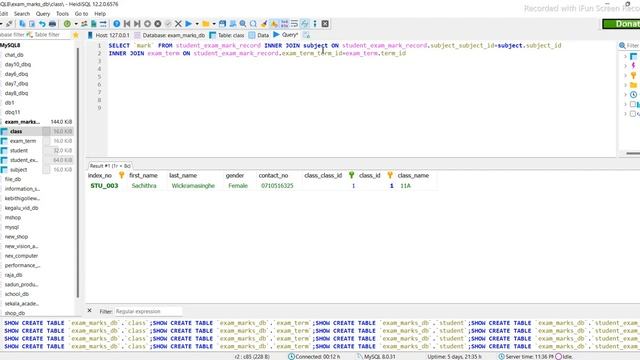640x360 pixels.
Task: Click the print toolbar icon
Action: click(52, 24)
